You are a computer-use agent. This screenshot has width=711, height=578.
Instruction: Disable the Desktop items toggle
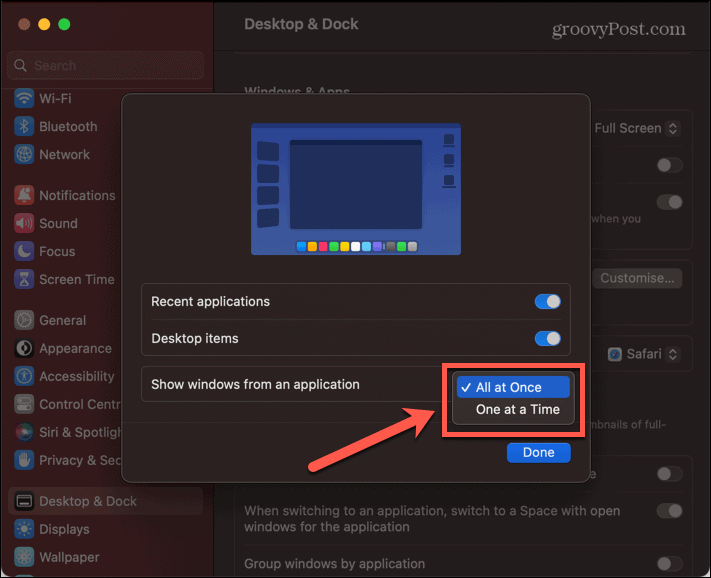coord(547,339)
